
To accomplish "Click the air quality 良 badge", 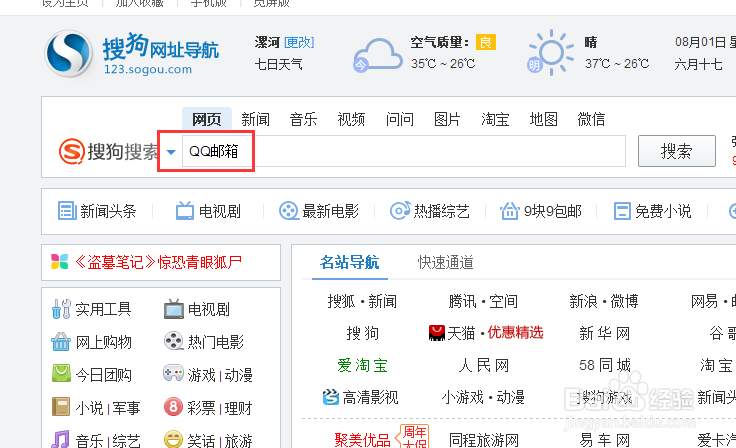I will [486, 42].
